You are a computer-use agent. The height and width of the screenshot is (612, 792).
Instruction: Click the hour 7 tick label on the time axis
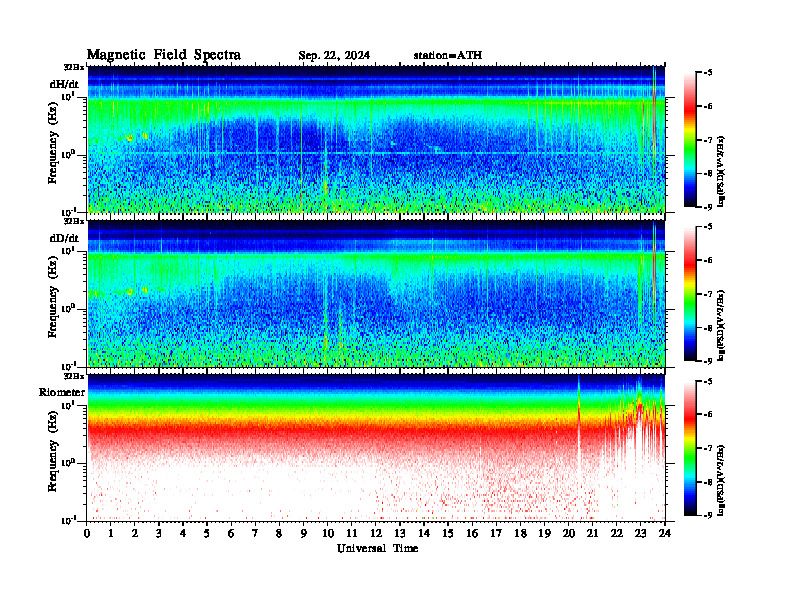255,533
